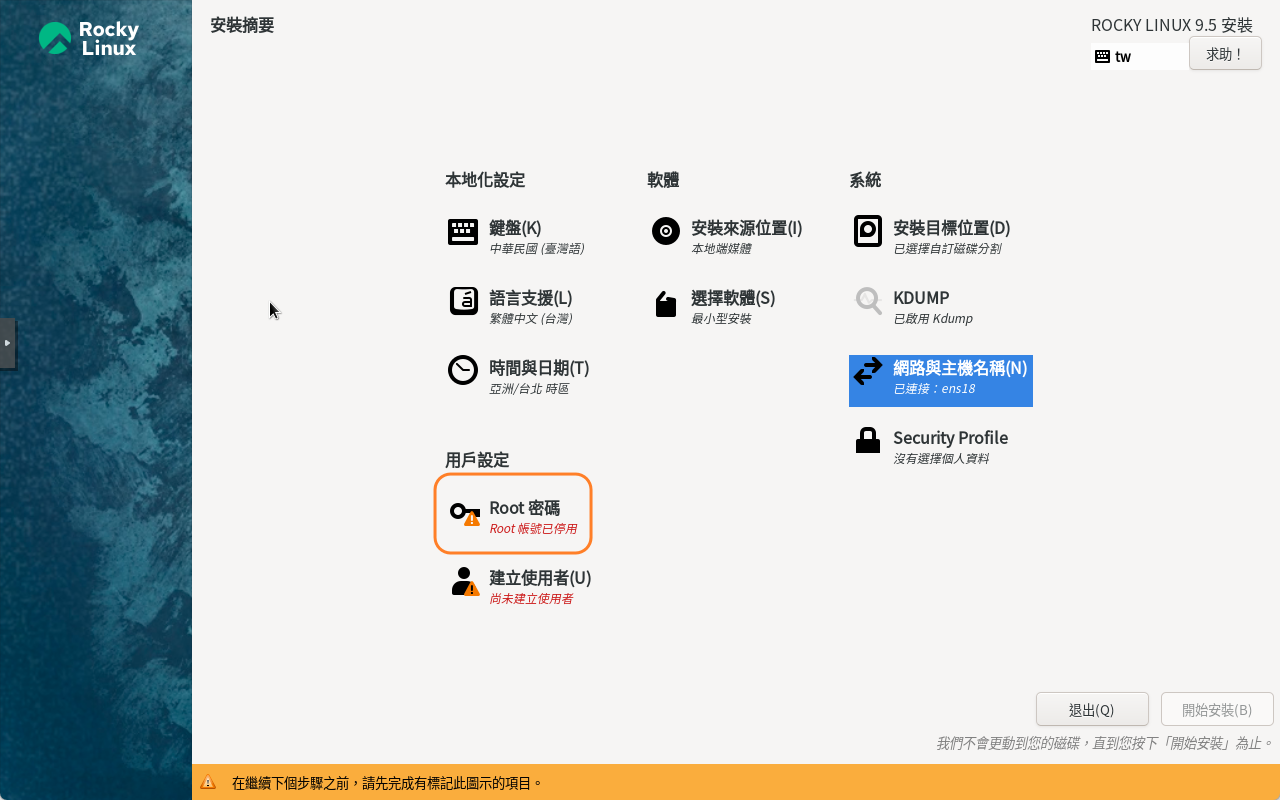Screen dimensions: 1280x800
Task: Click the magnifier icon for KDUMP
Action: click(x=867, y=301)
